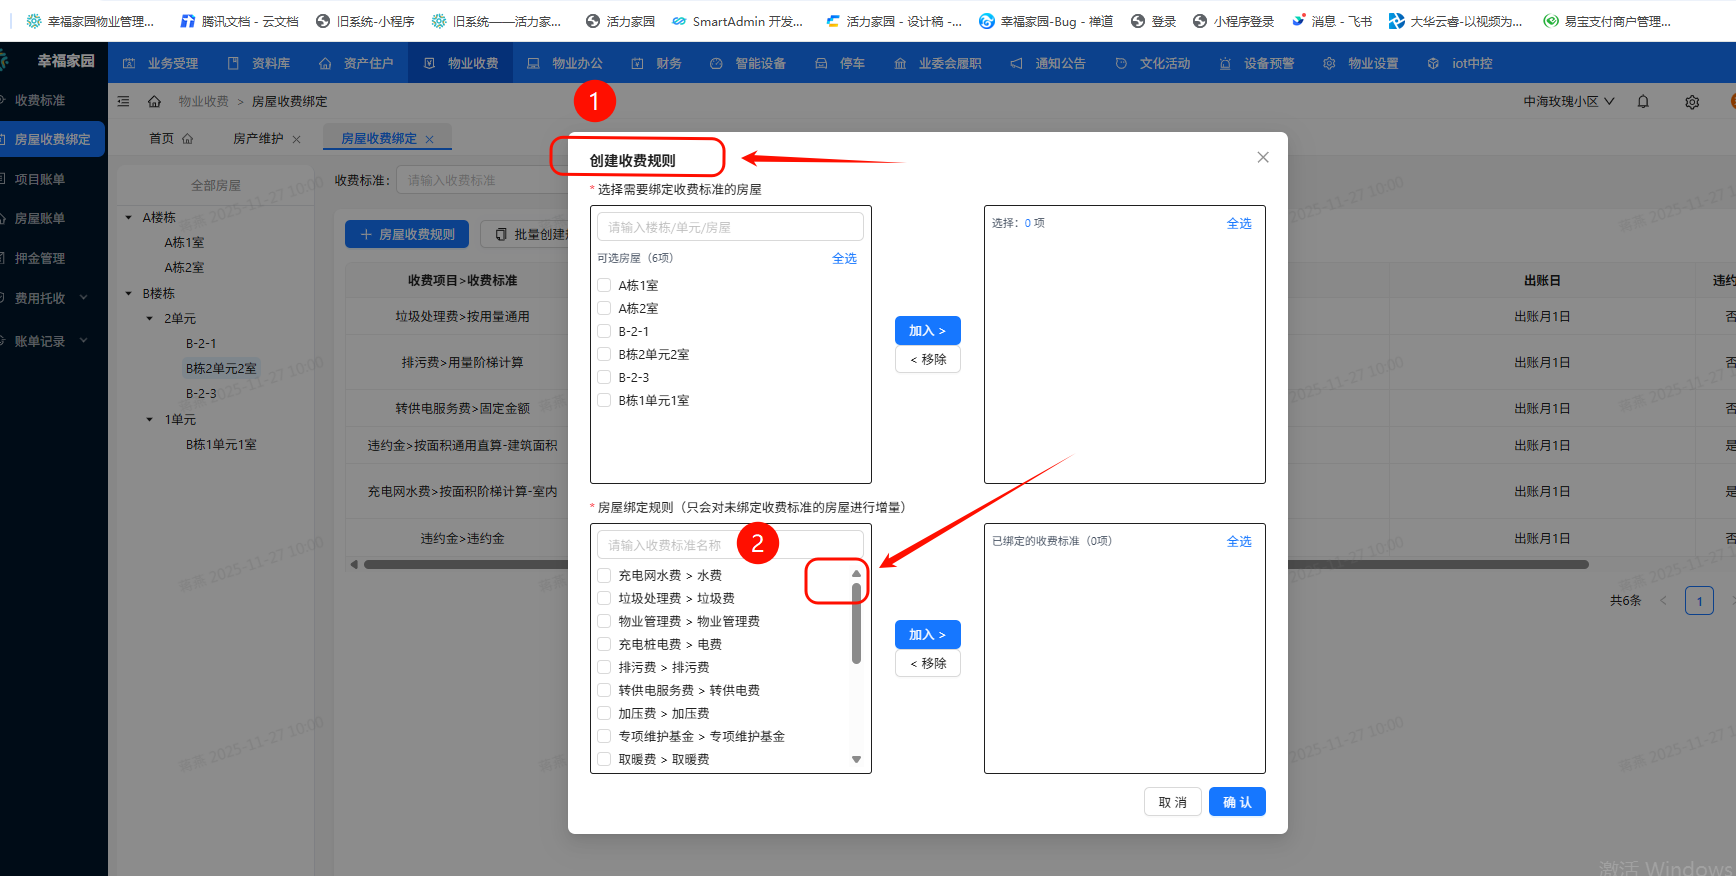Collapse the 2单元 tree node
The image size is (1736, 876).
[x=150, y=318]
